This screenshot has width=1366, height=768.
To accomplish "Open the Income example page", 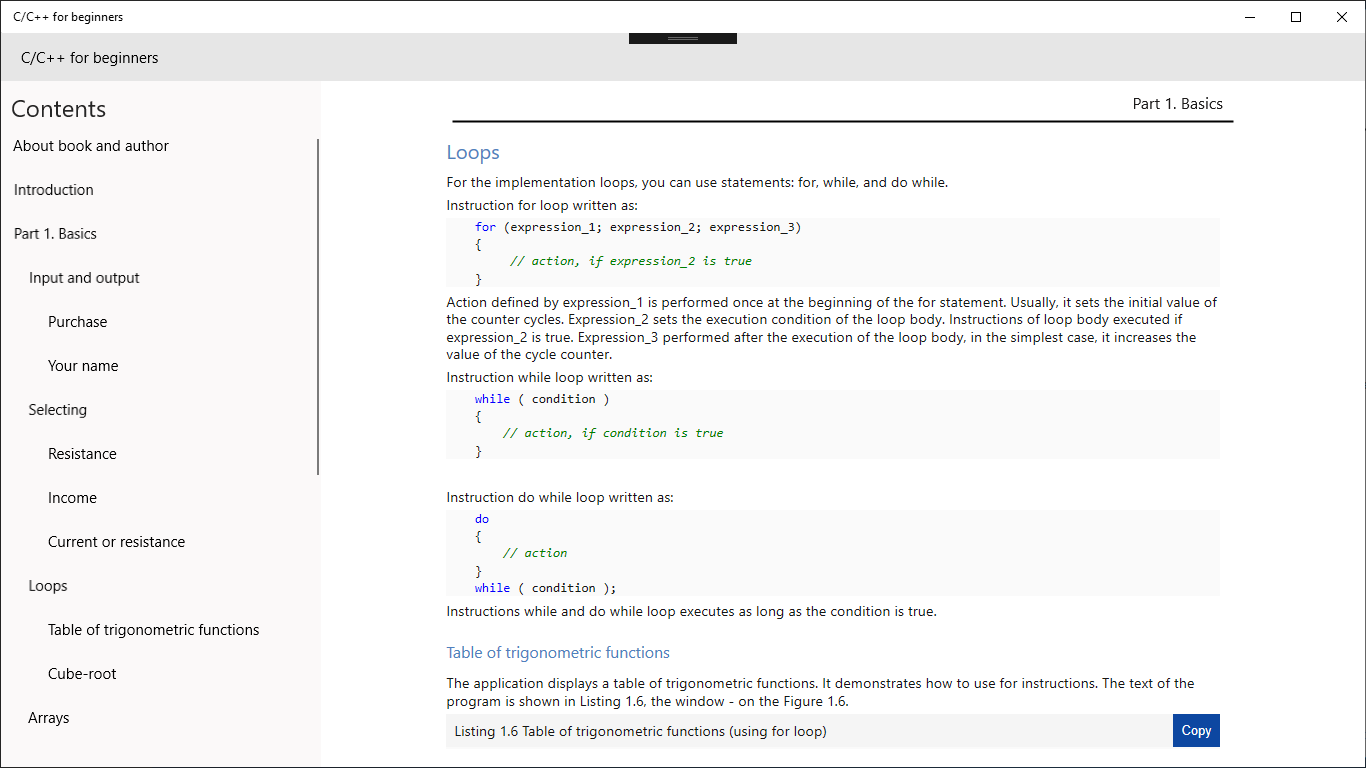I will 72,497.
